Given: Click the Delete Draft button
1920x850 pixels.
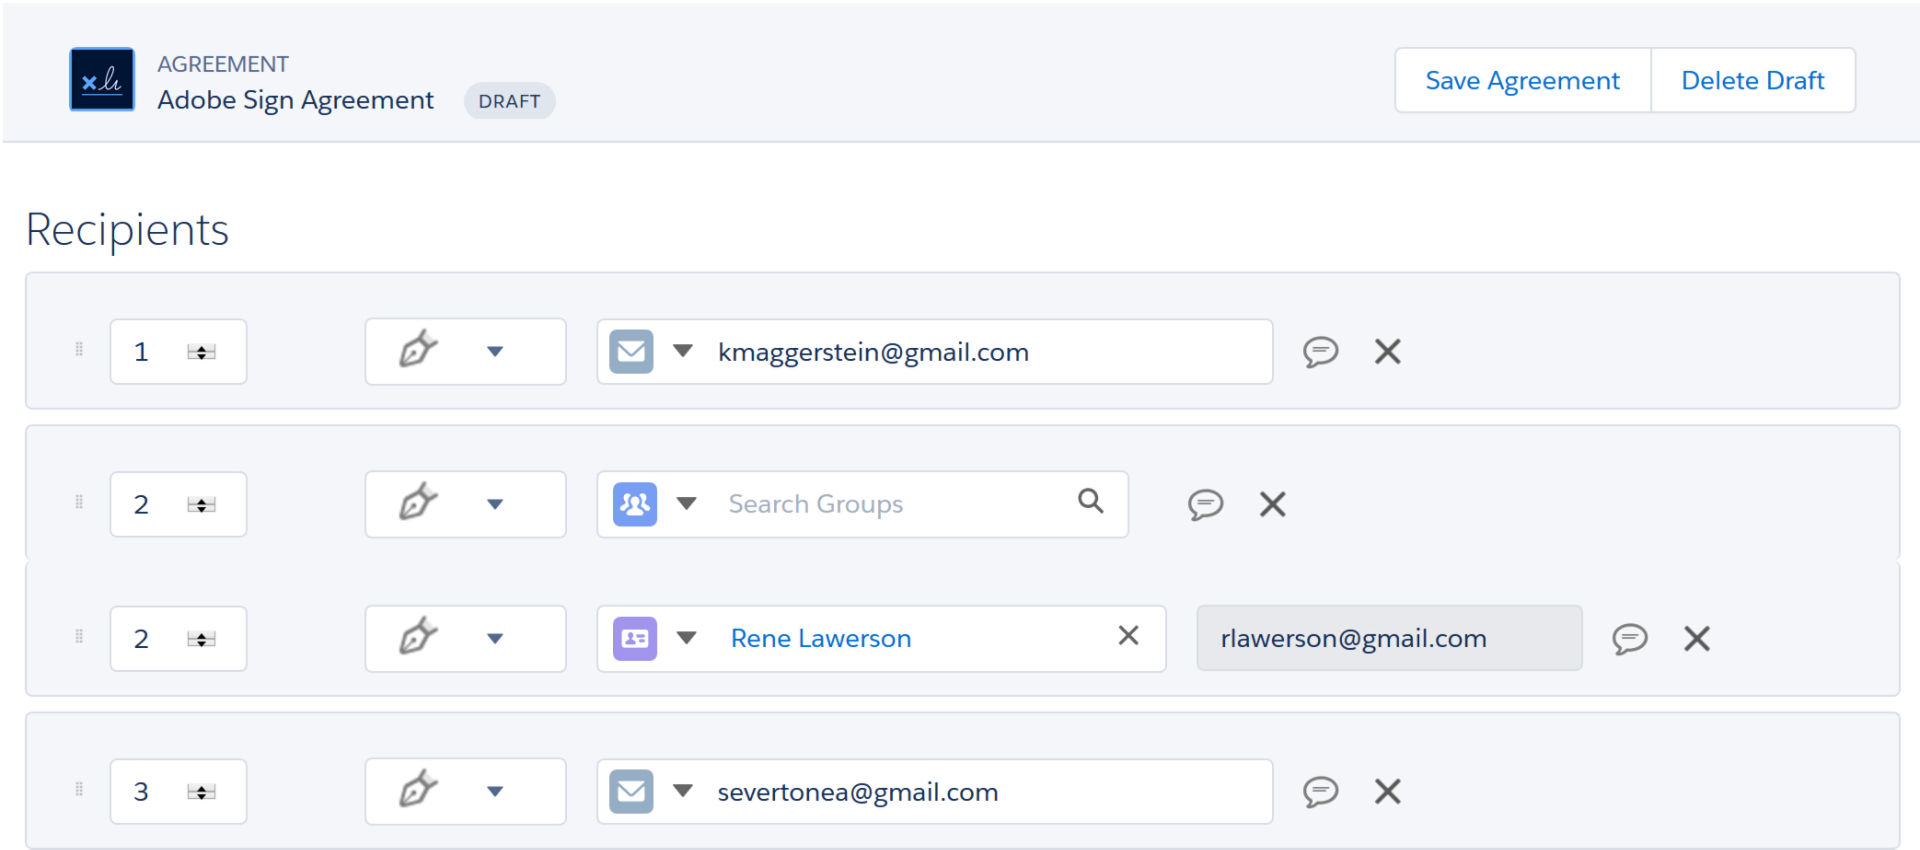Looking at the screenshot, I should coord(1752,80).
